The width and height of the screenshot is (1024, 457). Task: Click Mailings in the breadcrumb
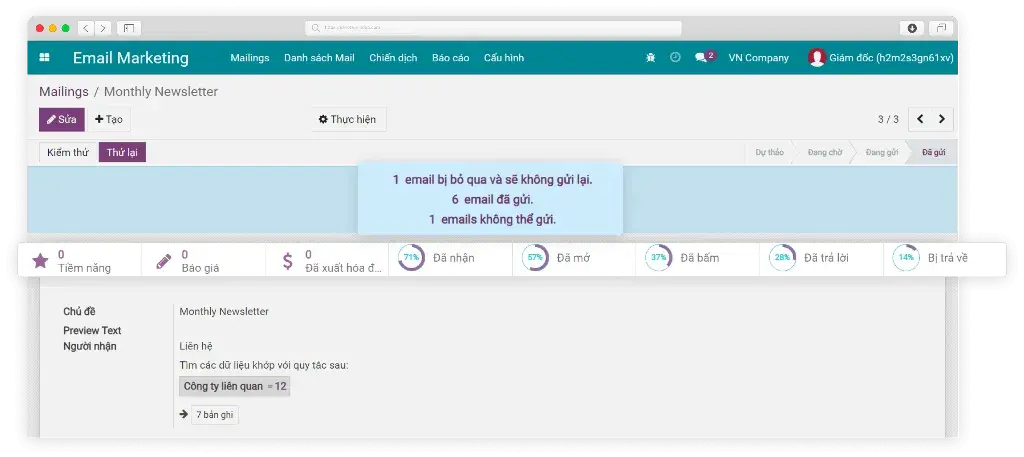pyautogui.click(x=64, y=92)
